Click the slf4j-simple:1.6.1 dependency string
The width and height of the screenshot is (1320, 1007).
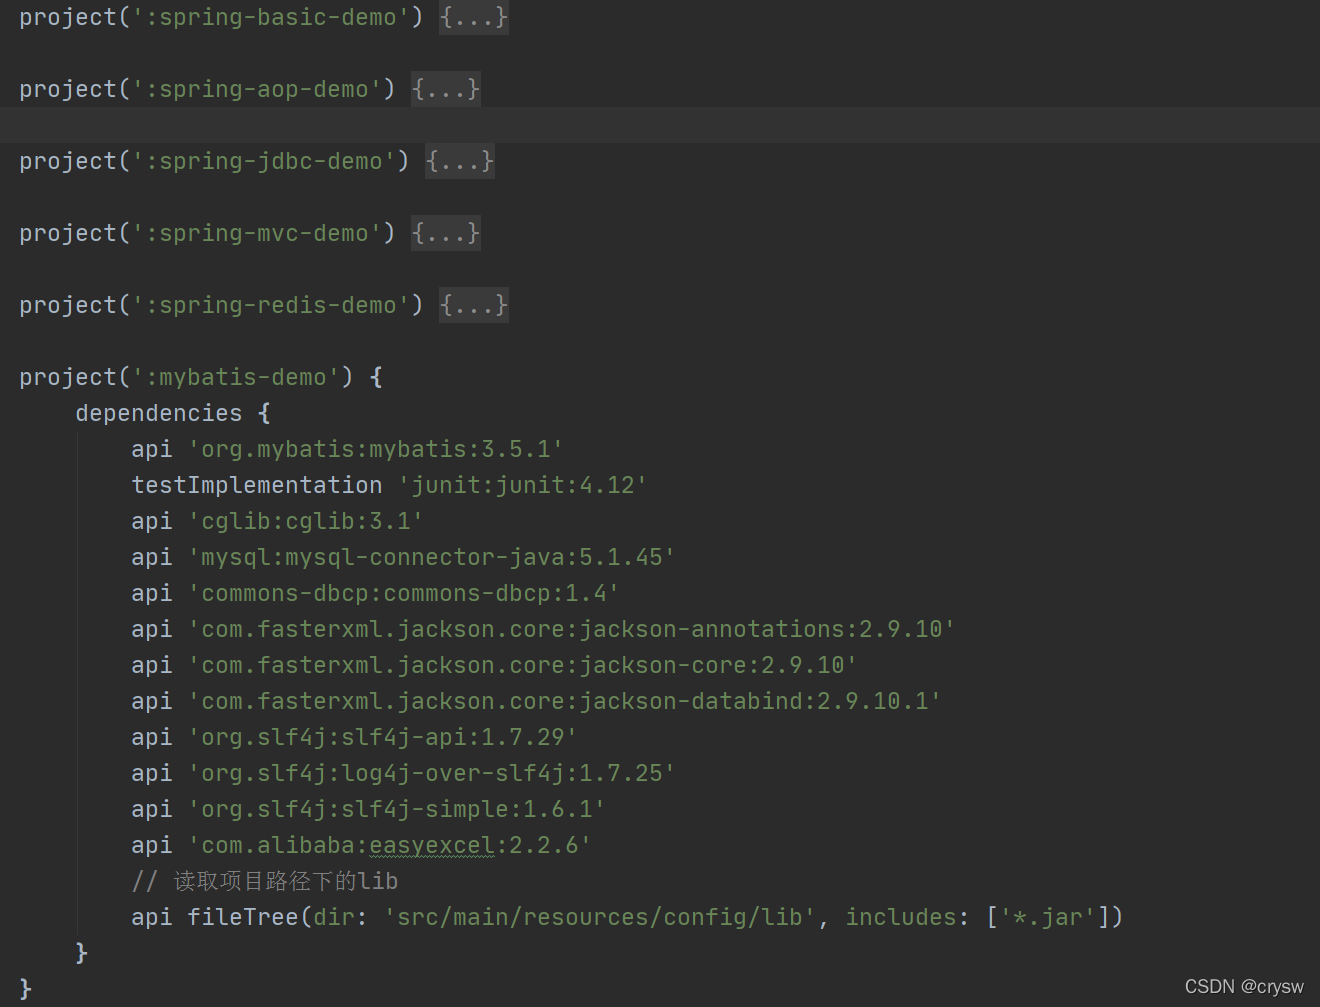pos(397,809)
